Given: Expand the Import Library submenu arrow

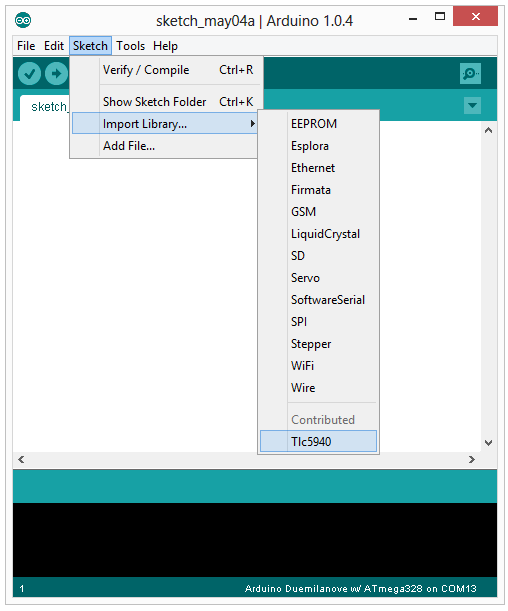Looking at the screenshot, I should (x=252, y=124).
